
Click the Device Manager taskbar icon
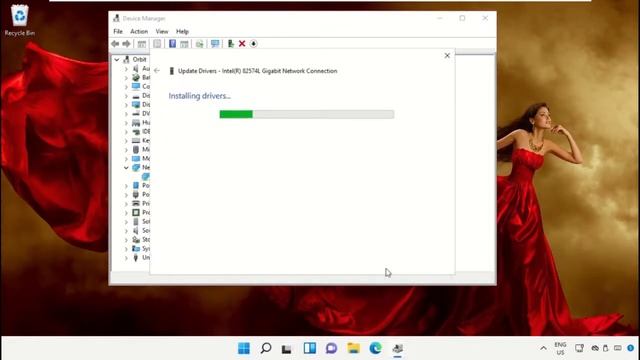[x=398, y=348]
